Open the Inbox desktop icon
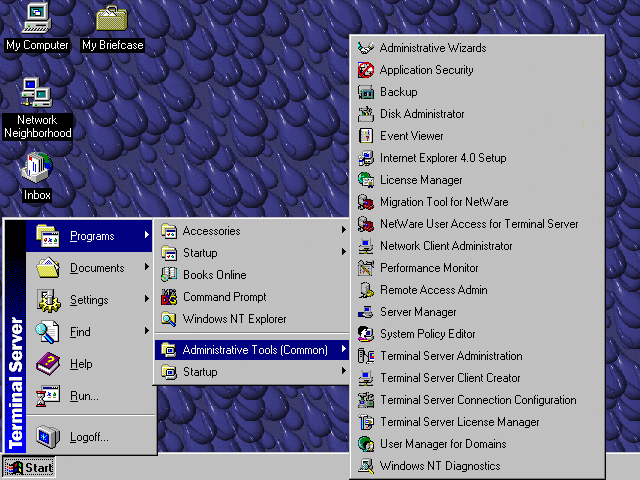640x480 pixels. coord(37,168)
